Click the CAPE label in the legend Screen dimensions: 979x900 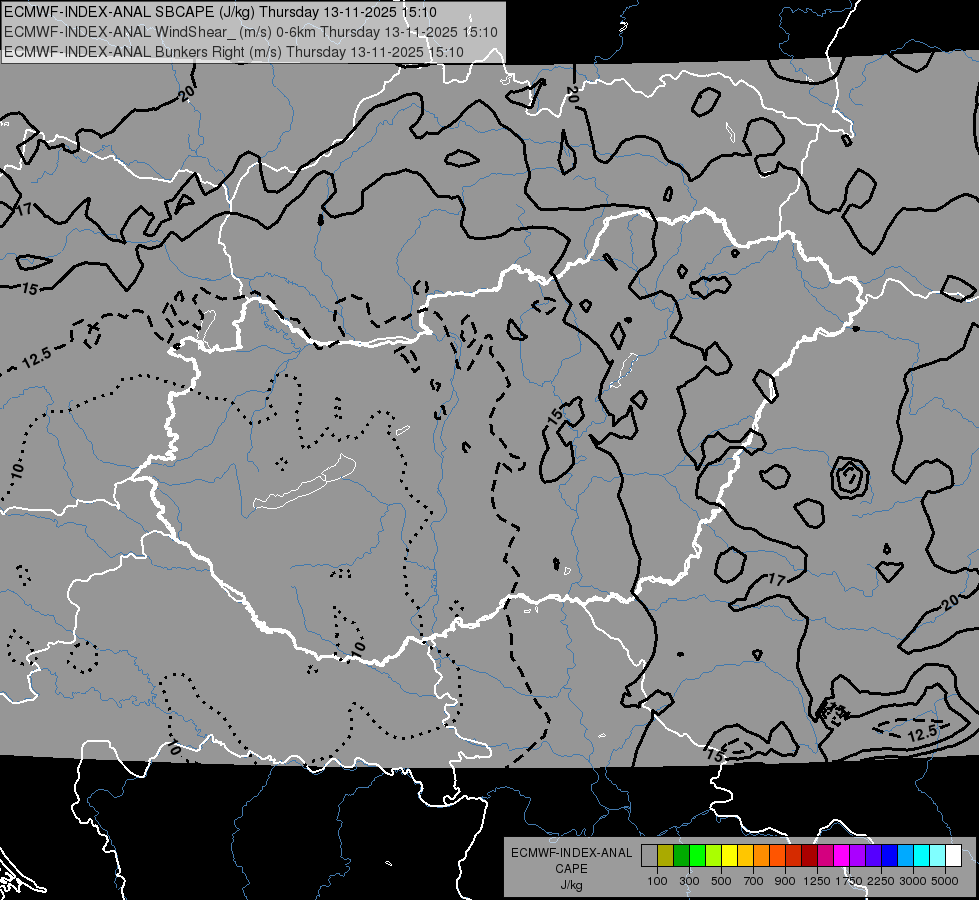[x=571, y=869]
